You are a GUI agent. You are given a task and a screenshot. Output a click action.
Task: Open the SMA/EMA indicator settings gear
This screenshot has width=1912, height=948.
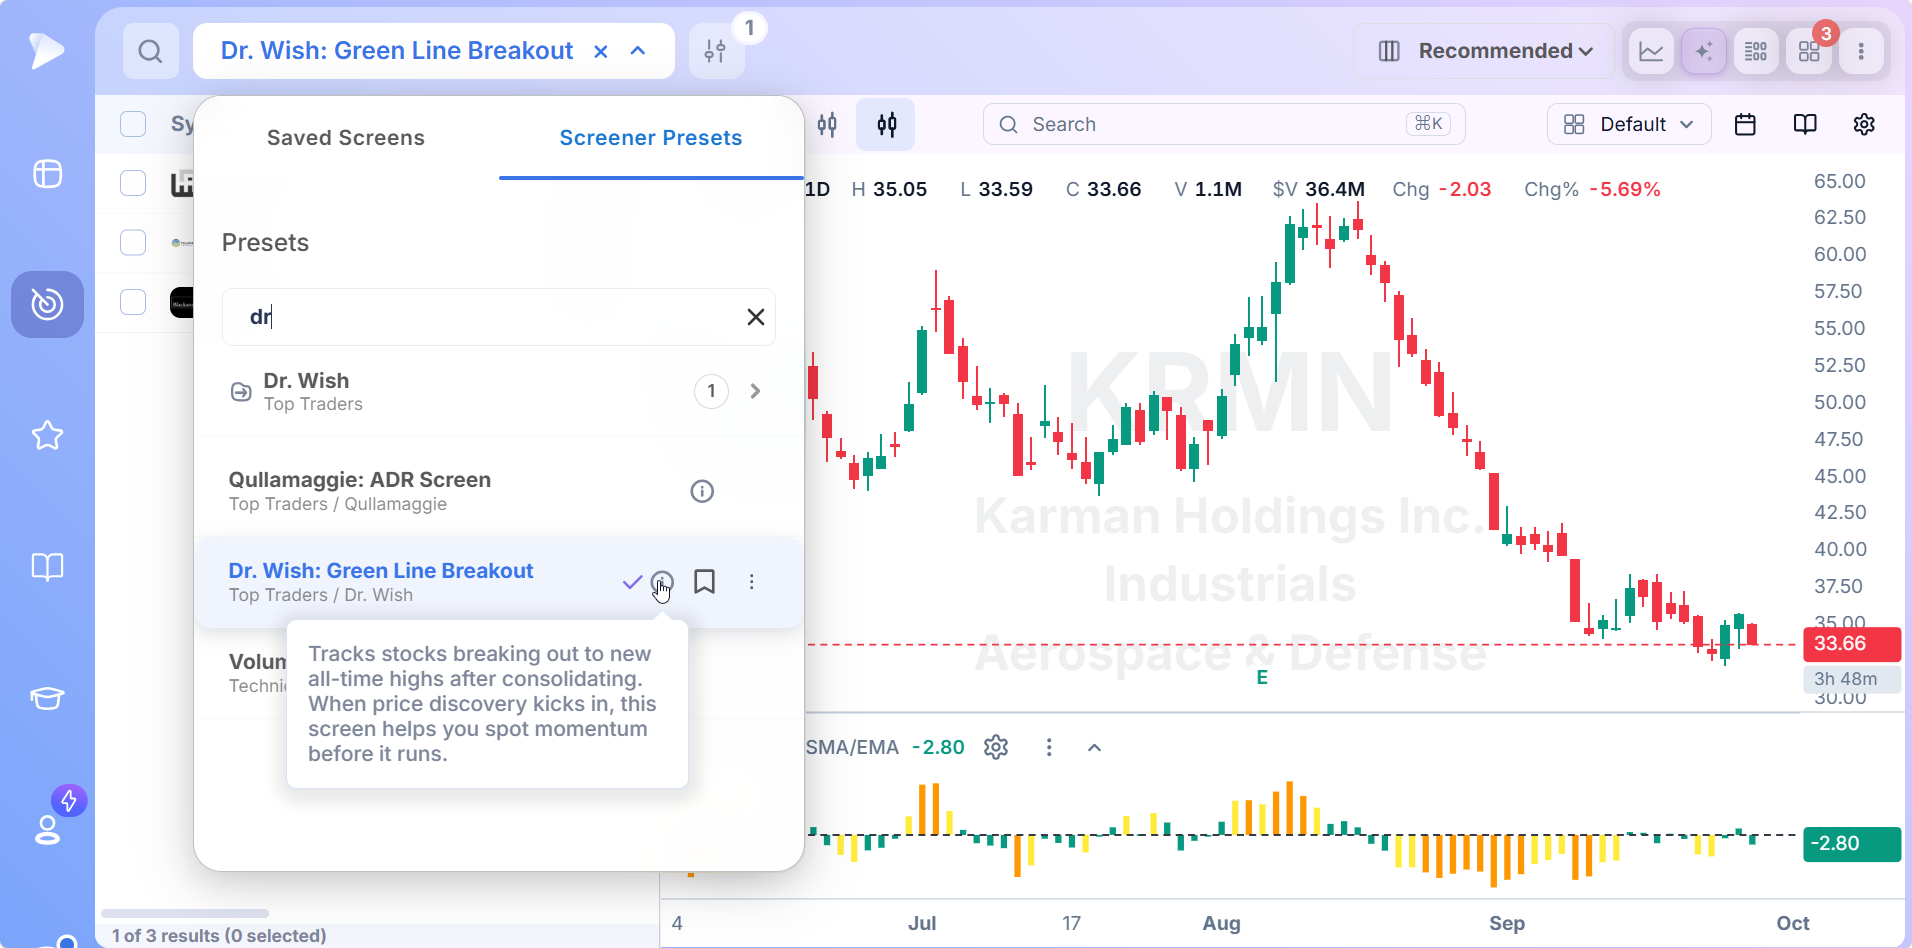click(996, 747)
